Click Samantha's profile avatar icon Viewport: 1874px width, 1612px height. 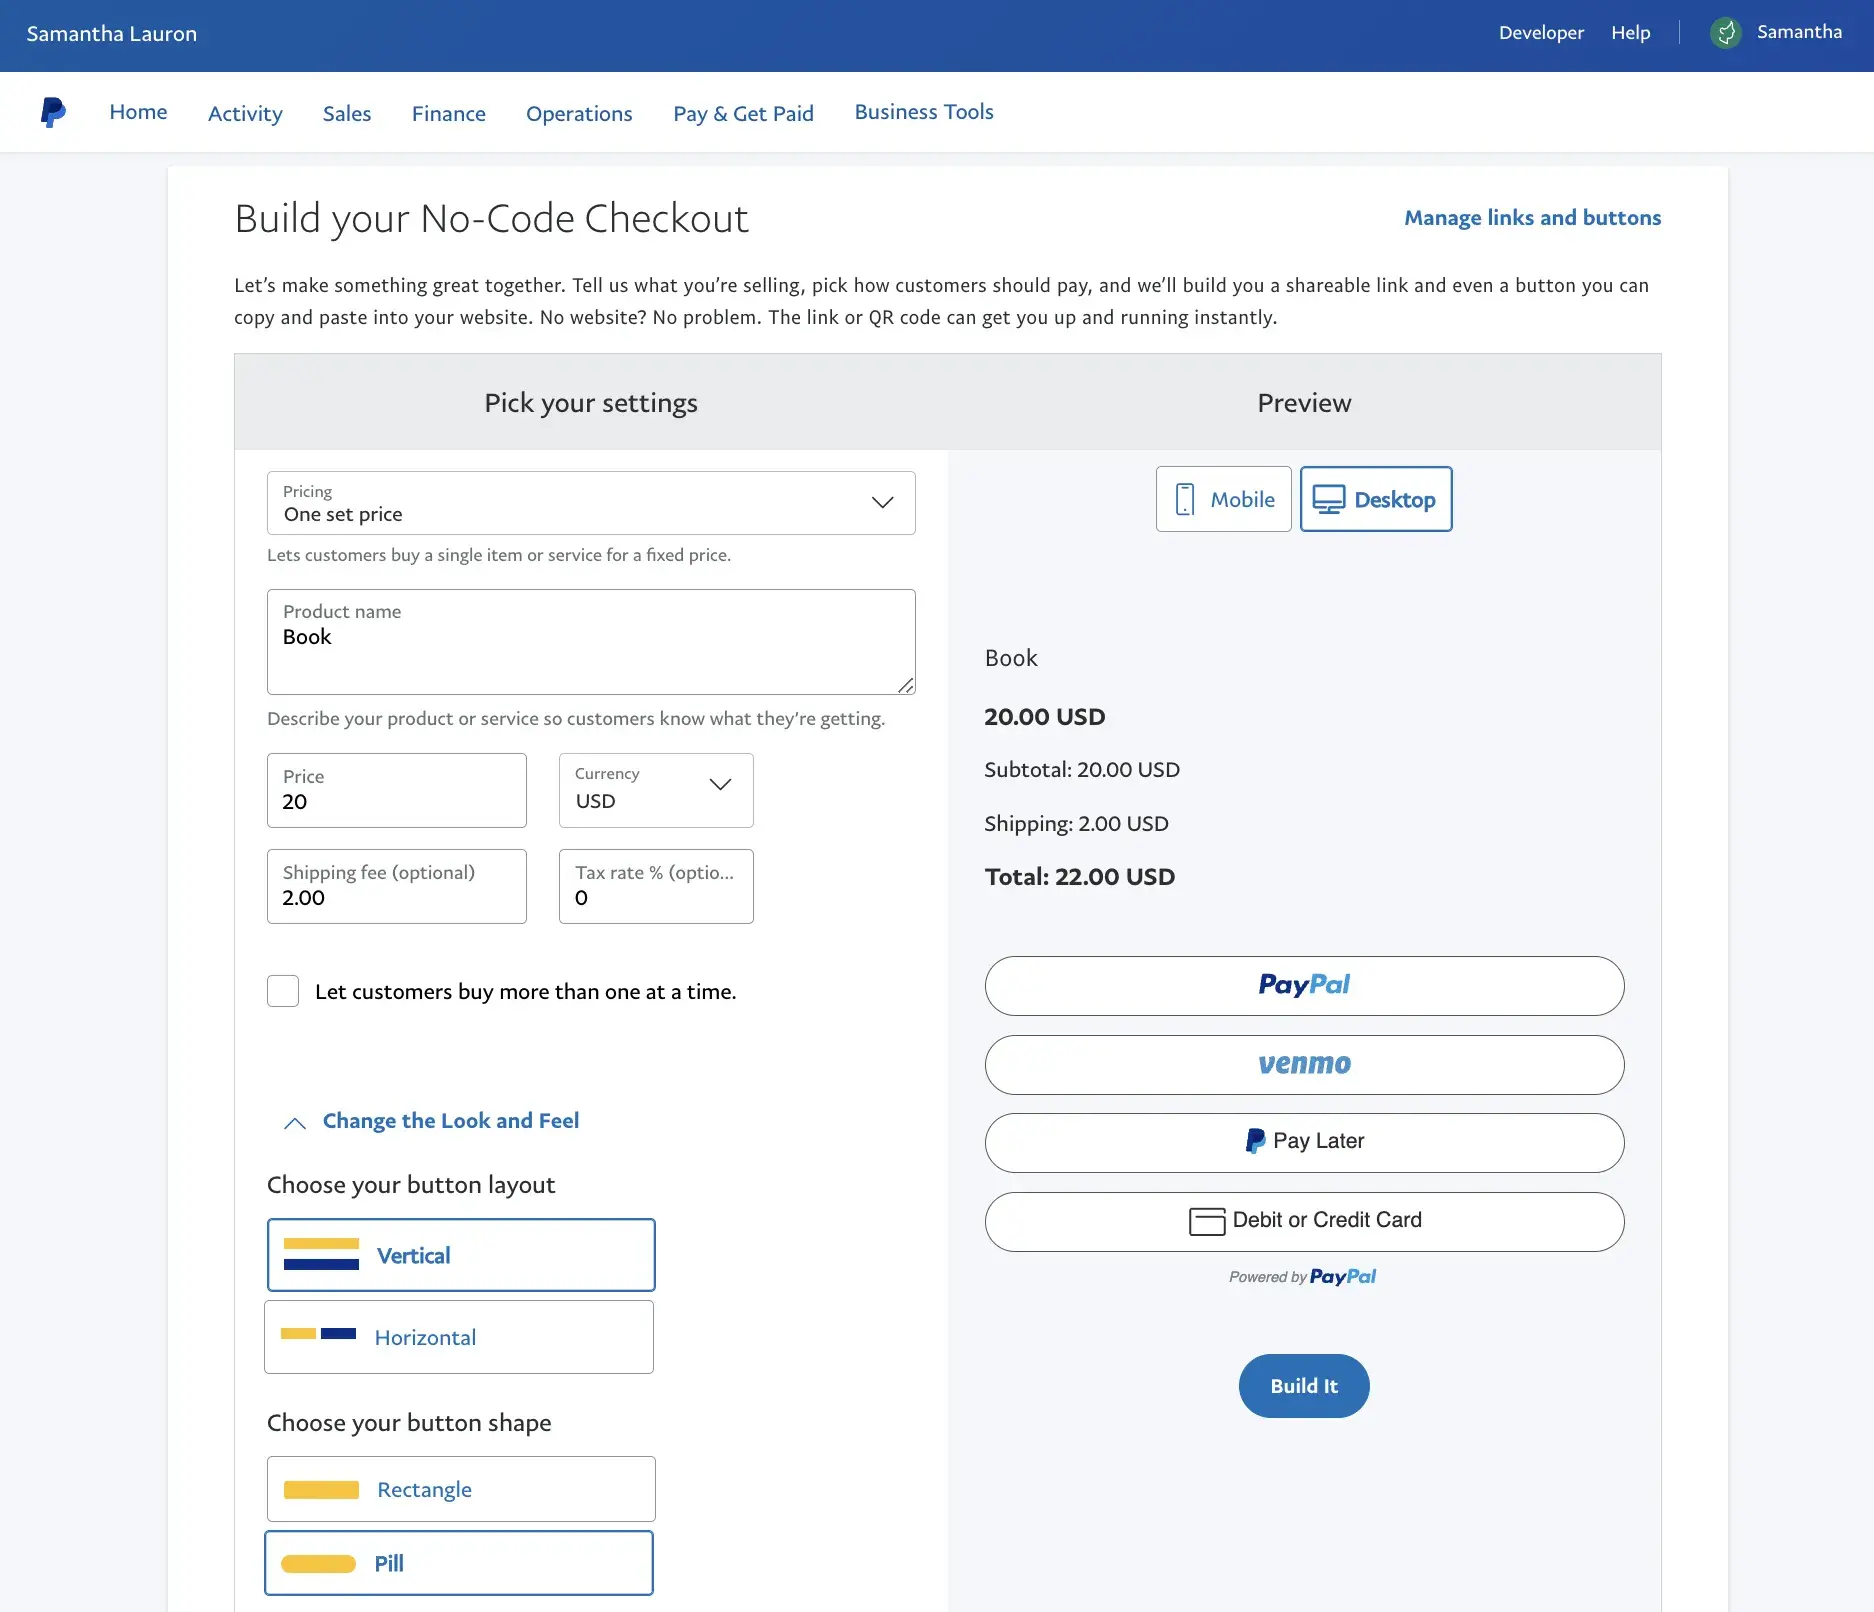[x=1725, y=33]
